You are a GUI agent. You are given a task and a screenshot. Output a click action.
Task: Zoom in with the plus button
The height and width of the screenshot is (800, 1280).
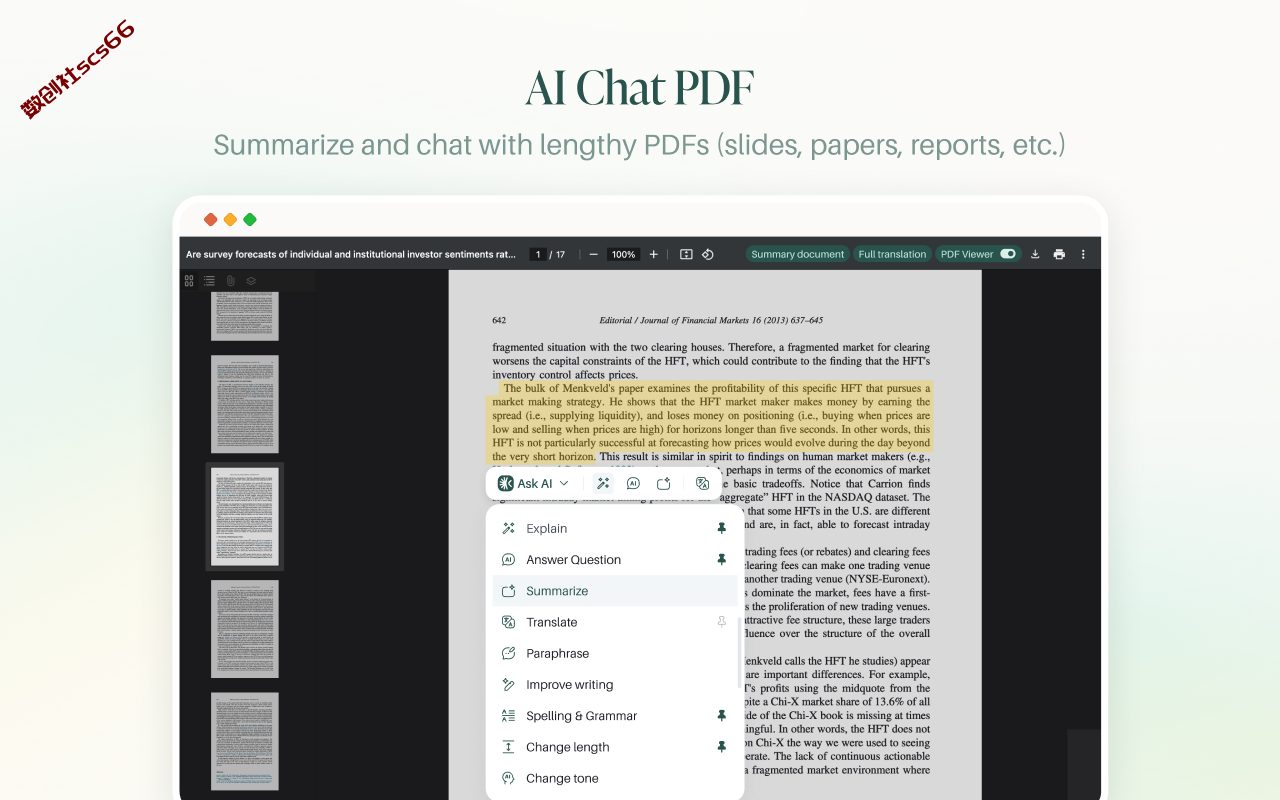click(x=654, y=254)
